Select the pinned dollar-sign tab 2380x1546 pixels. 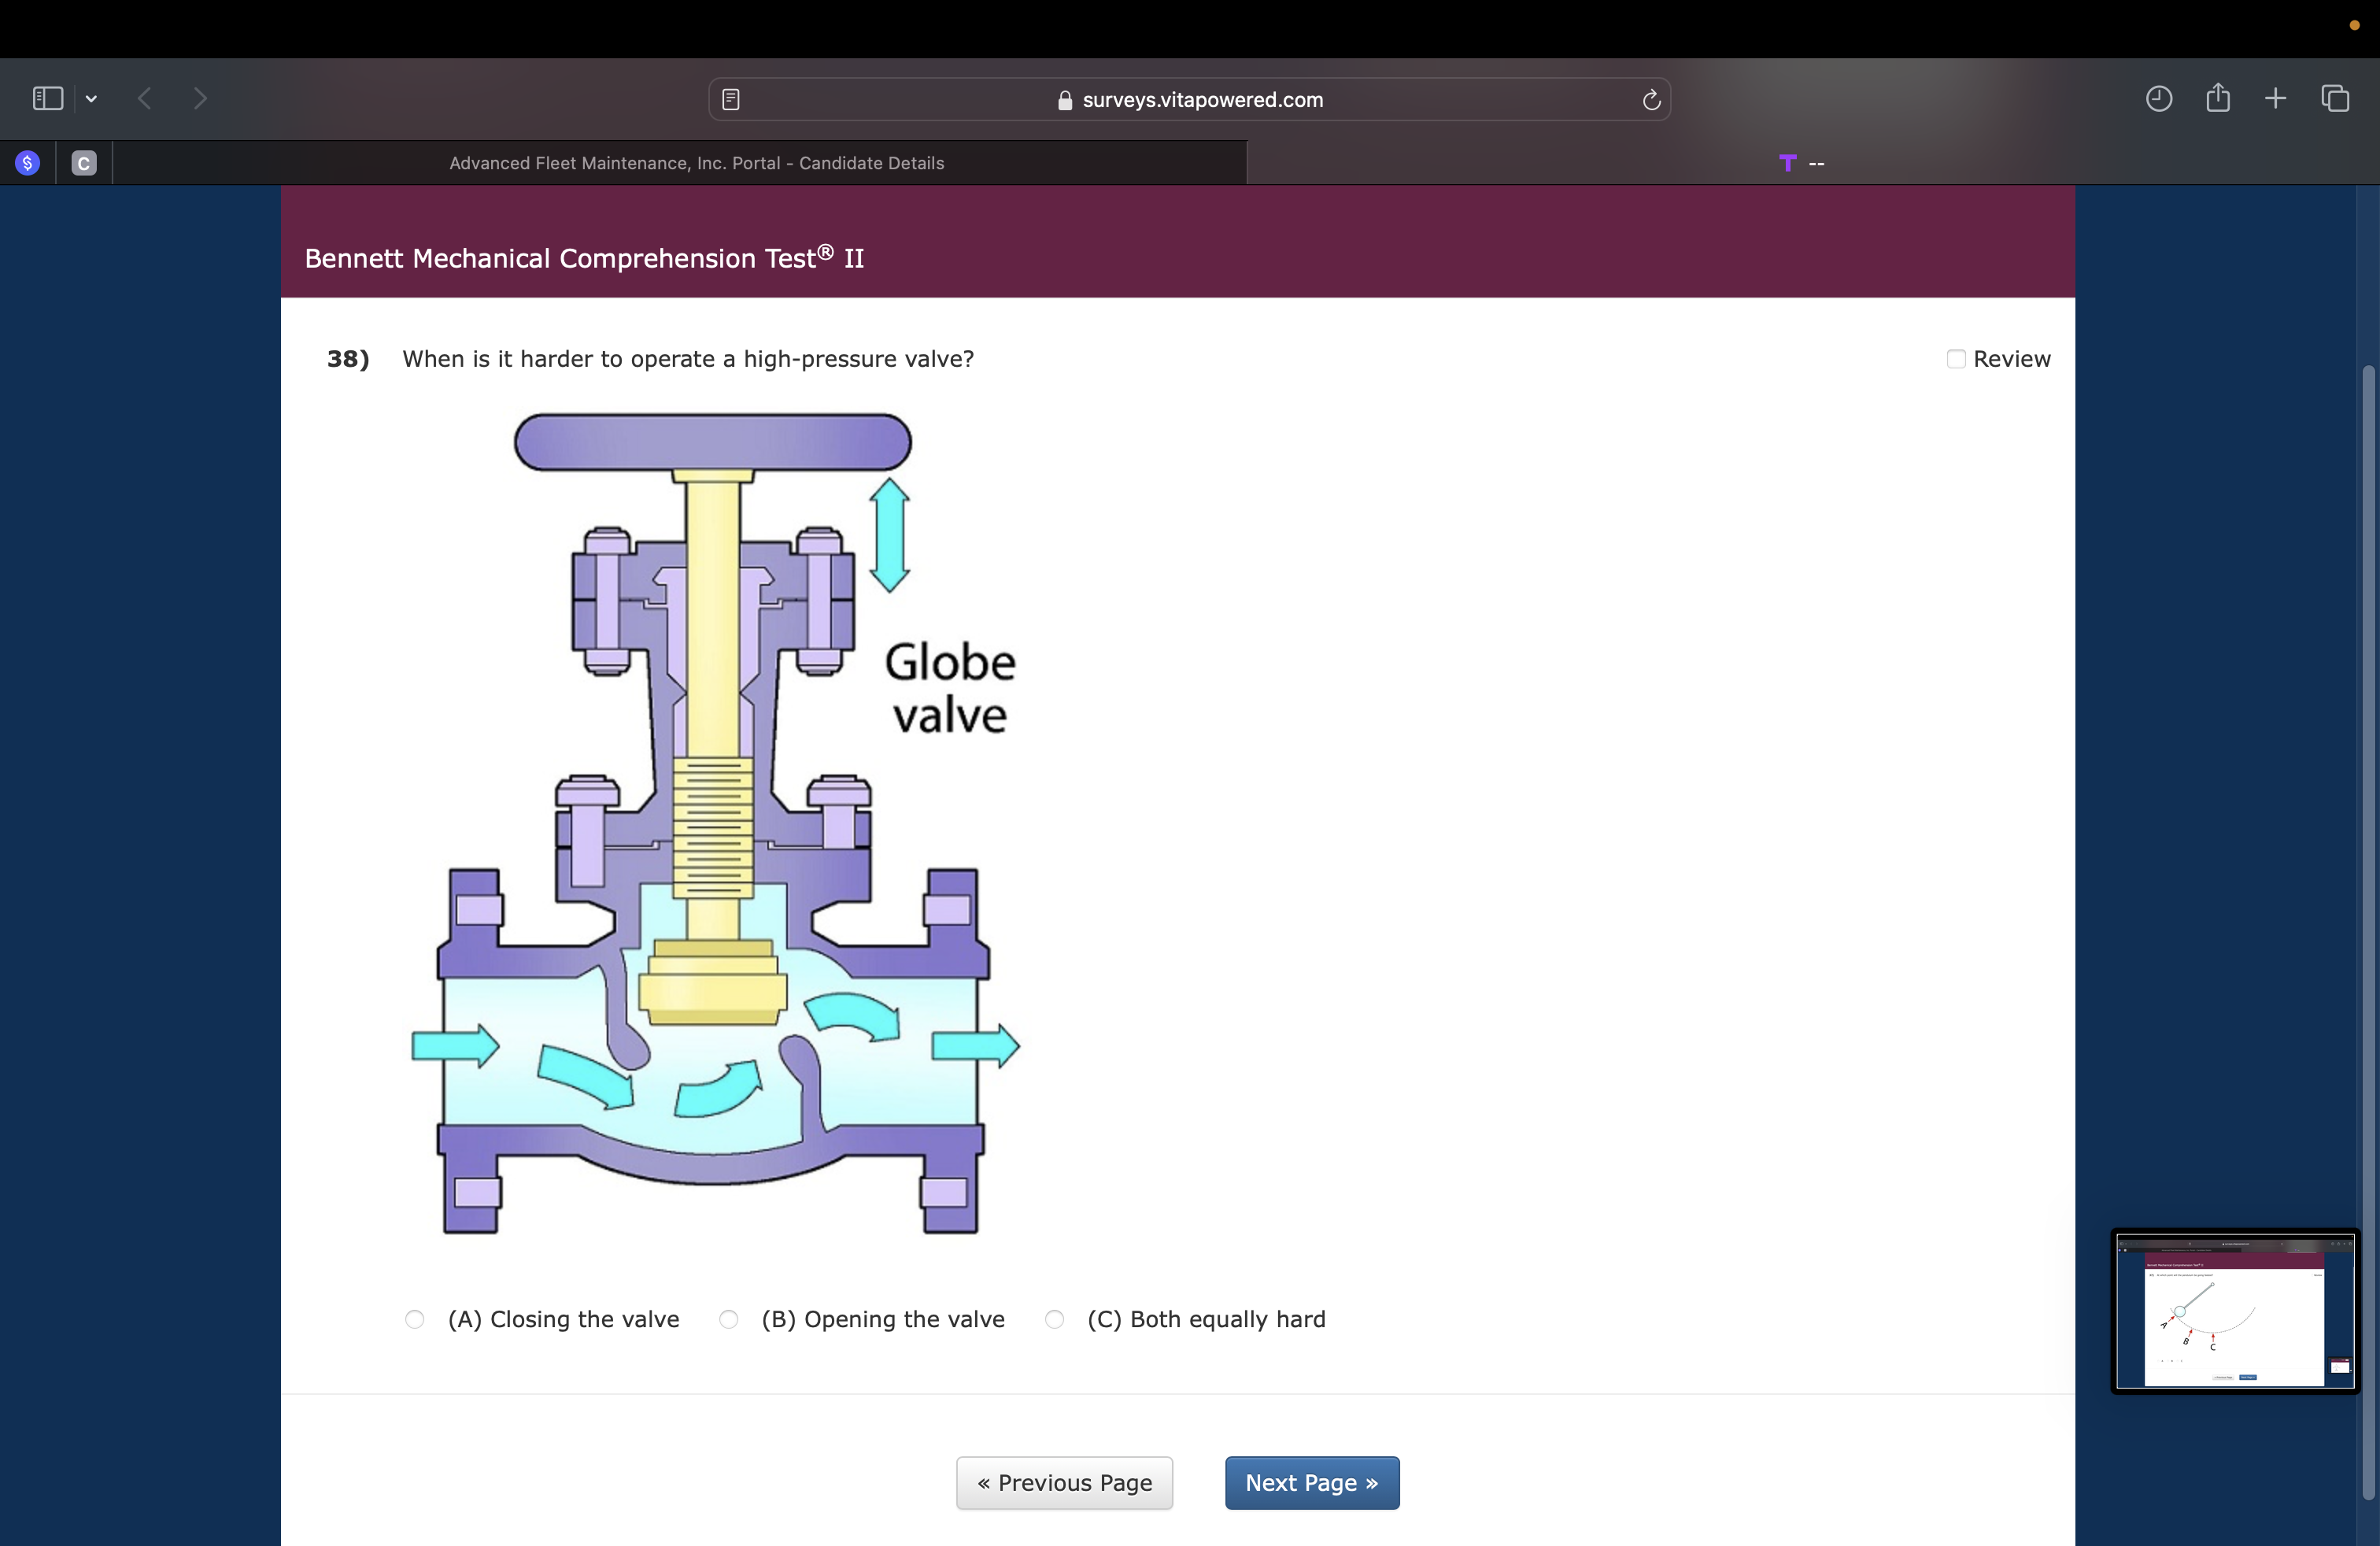pyautogui.click(x=28, y=163)
